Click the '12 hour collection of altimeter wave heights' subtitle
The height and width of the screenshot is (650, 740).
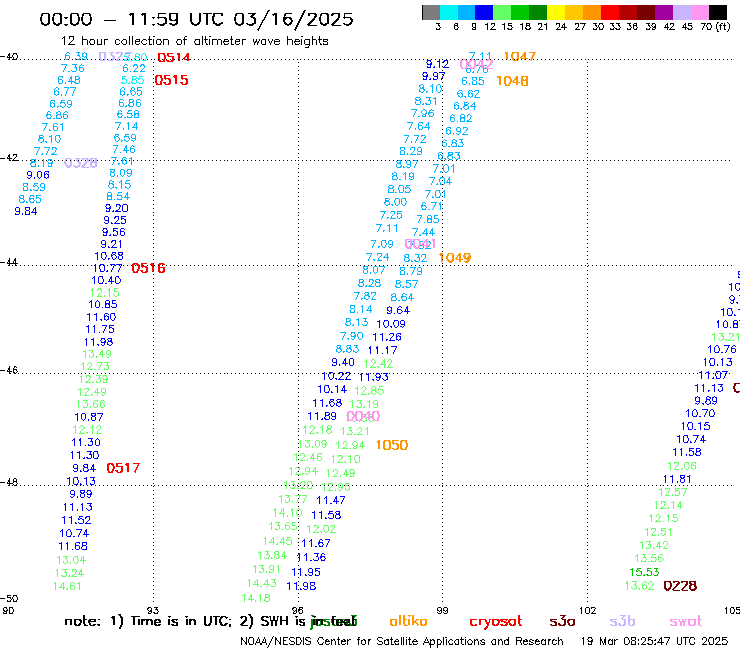194,41
